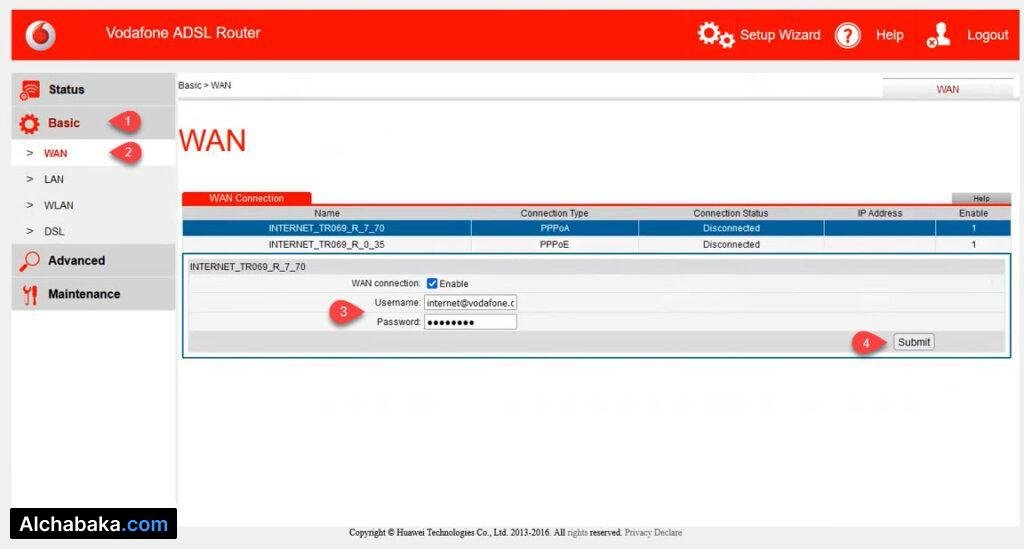Viewport: 1024px width, 549px height.
Task: Open the WLAN submenu item
Action: pos(58,205)
